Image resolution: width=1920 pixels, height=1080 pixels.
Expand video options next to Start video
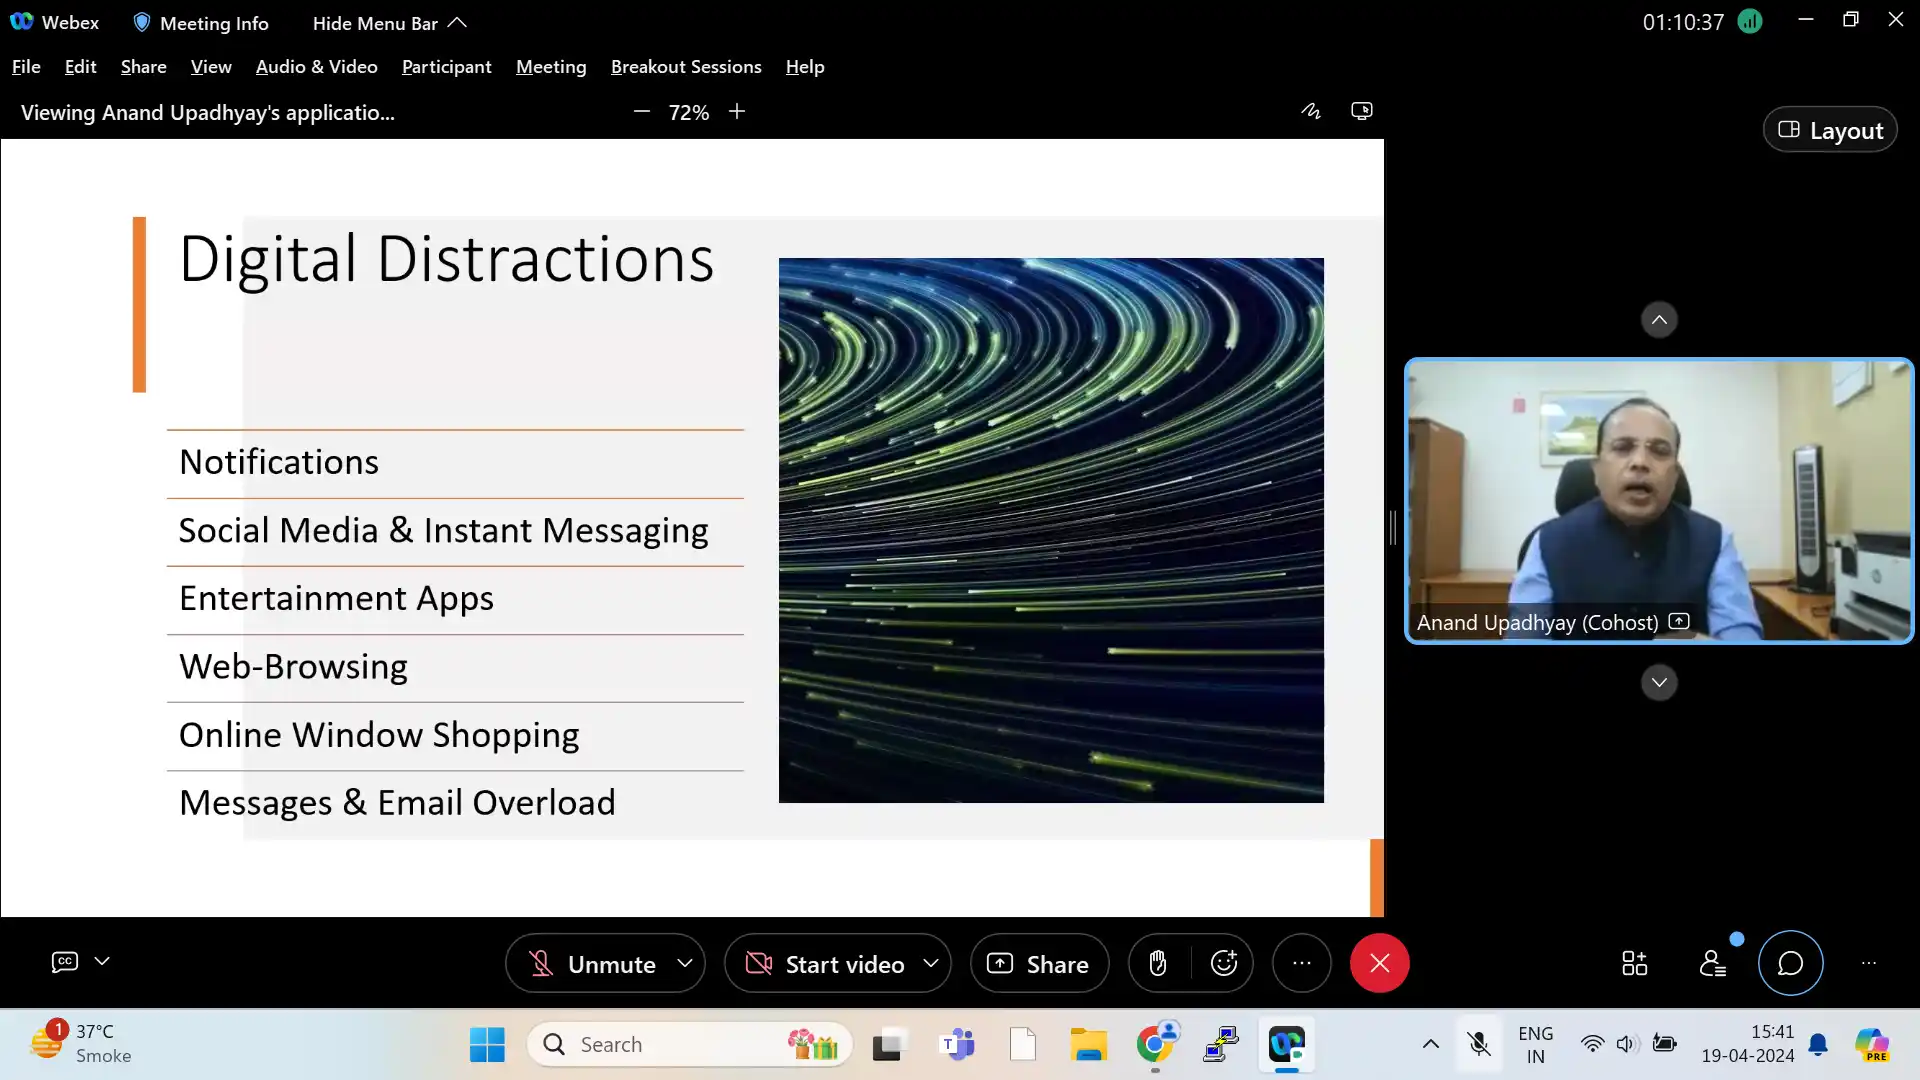pos(931,963)
